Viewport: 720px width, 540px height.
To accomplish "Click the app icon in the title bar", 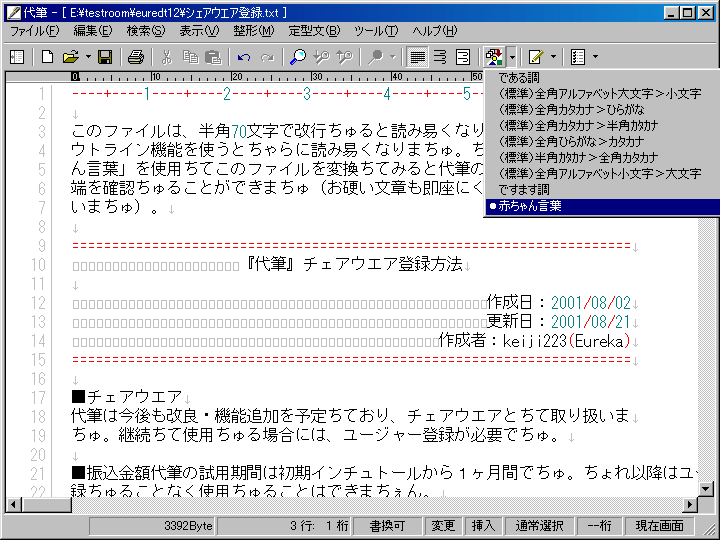I will pos(14,12).
